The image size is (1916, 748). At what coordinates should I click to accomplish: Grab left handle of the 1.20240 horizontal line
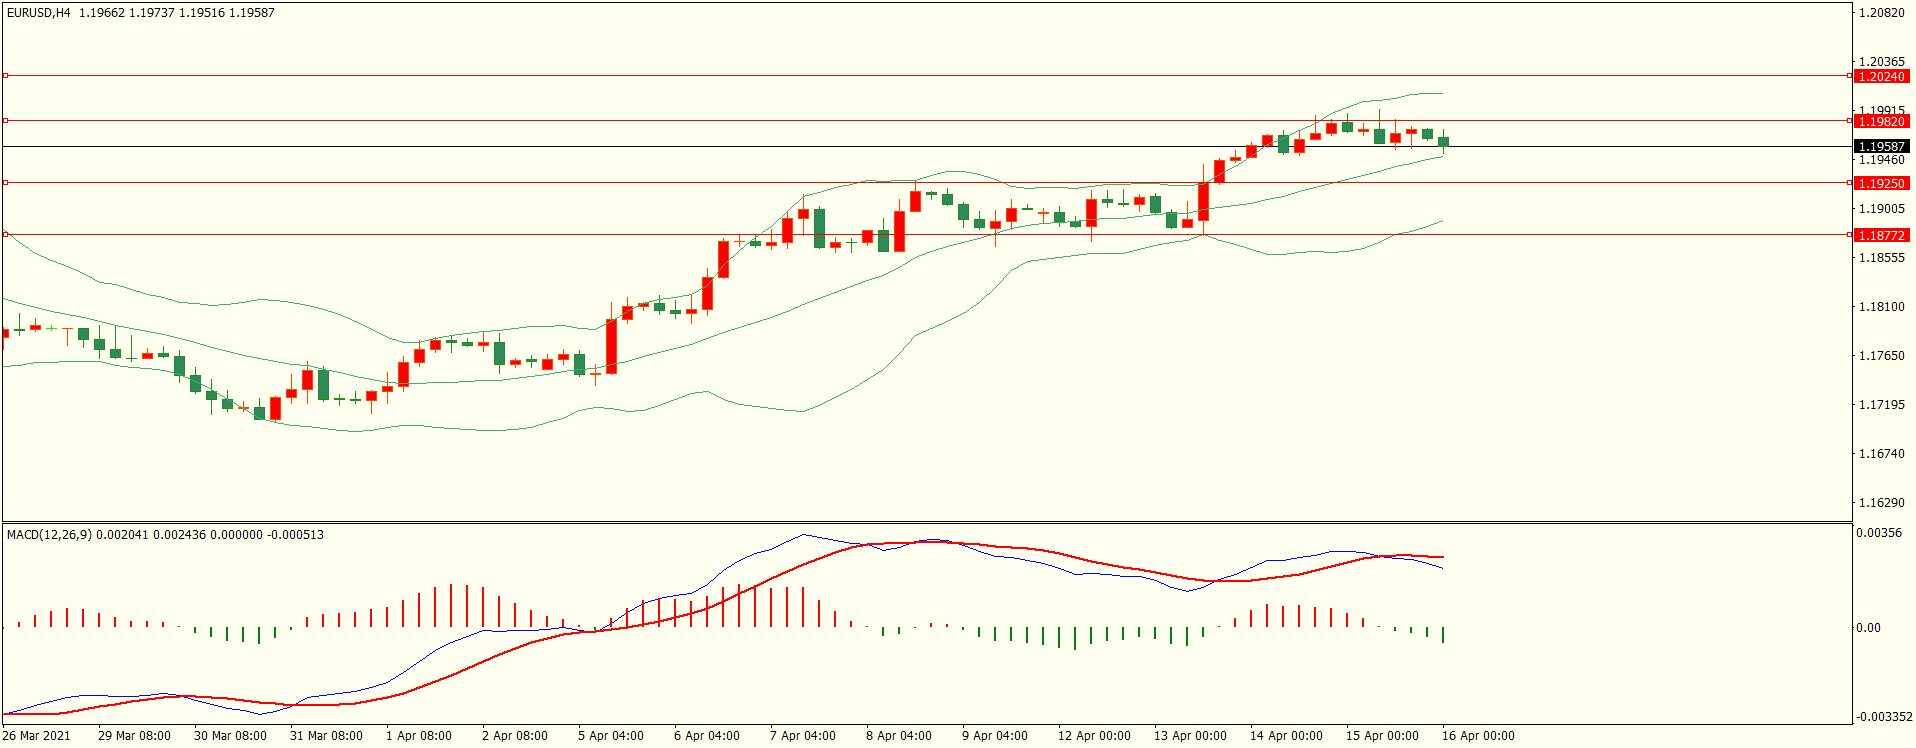5,75
